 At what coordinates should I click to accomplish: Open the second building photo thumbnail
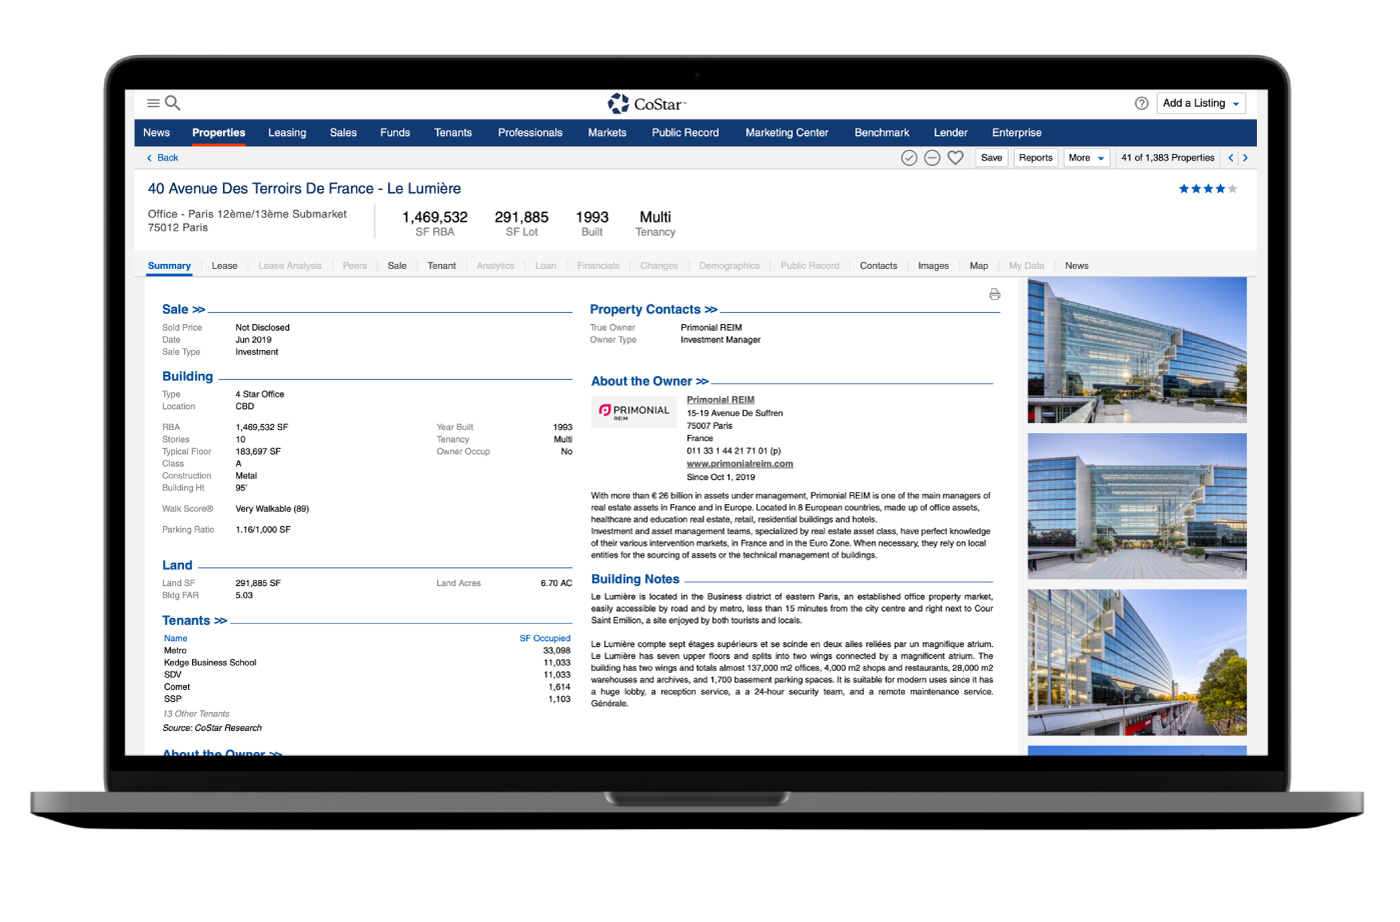(1137, 506)
